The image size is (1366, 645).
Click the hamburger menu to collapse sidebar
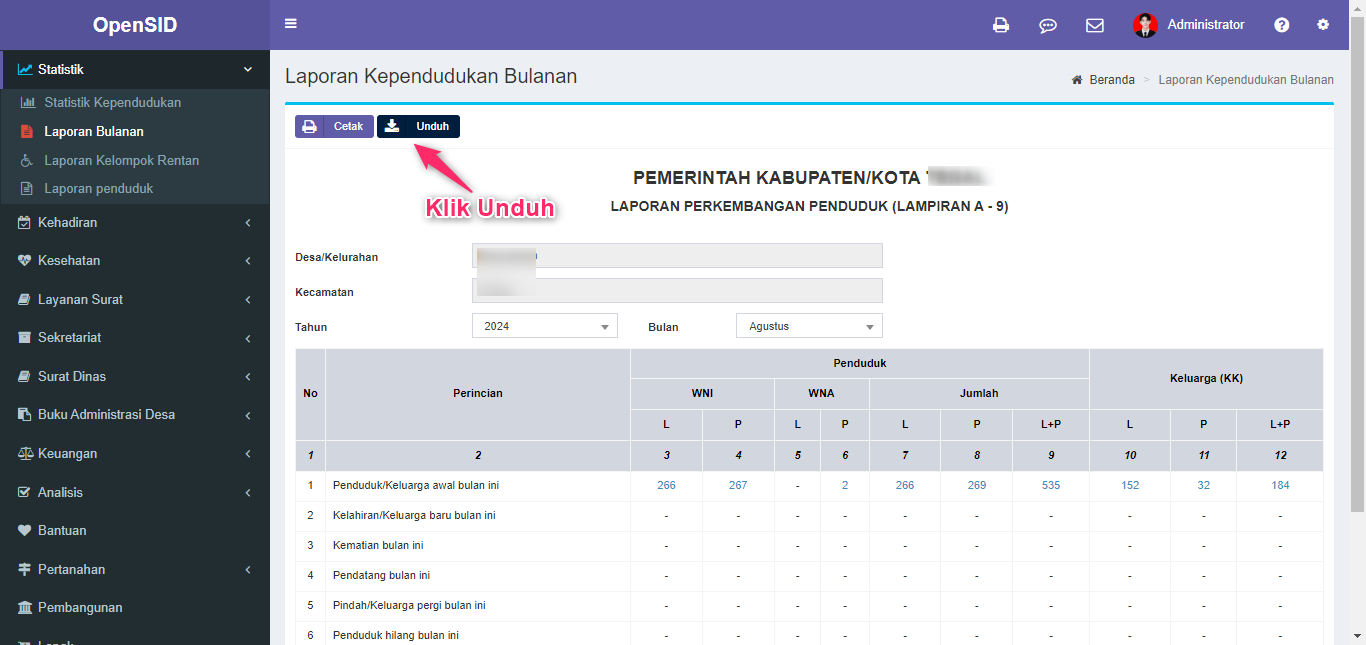pos(291,22)
